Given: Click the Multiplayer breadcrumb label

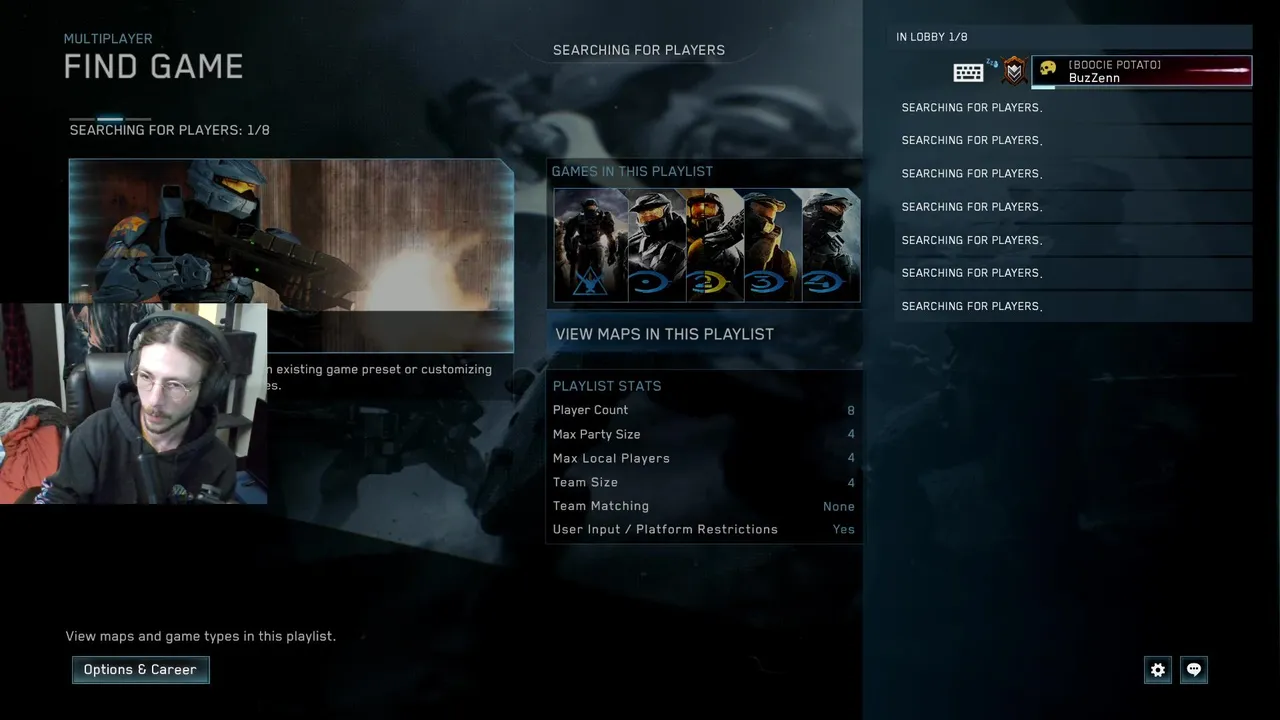Looking at the screenshot, I should (x=108, y=39).
